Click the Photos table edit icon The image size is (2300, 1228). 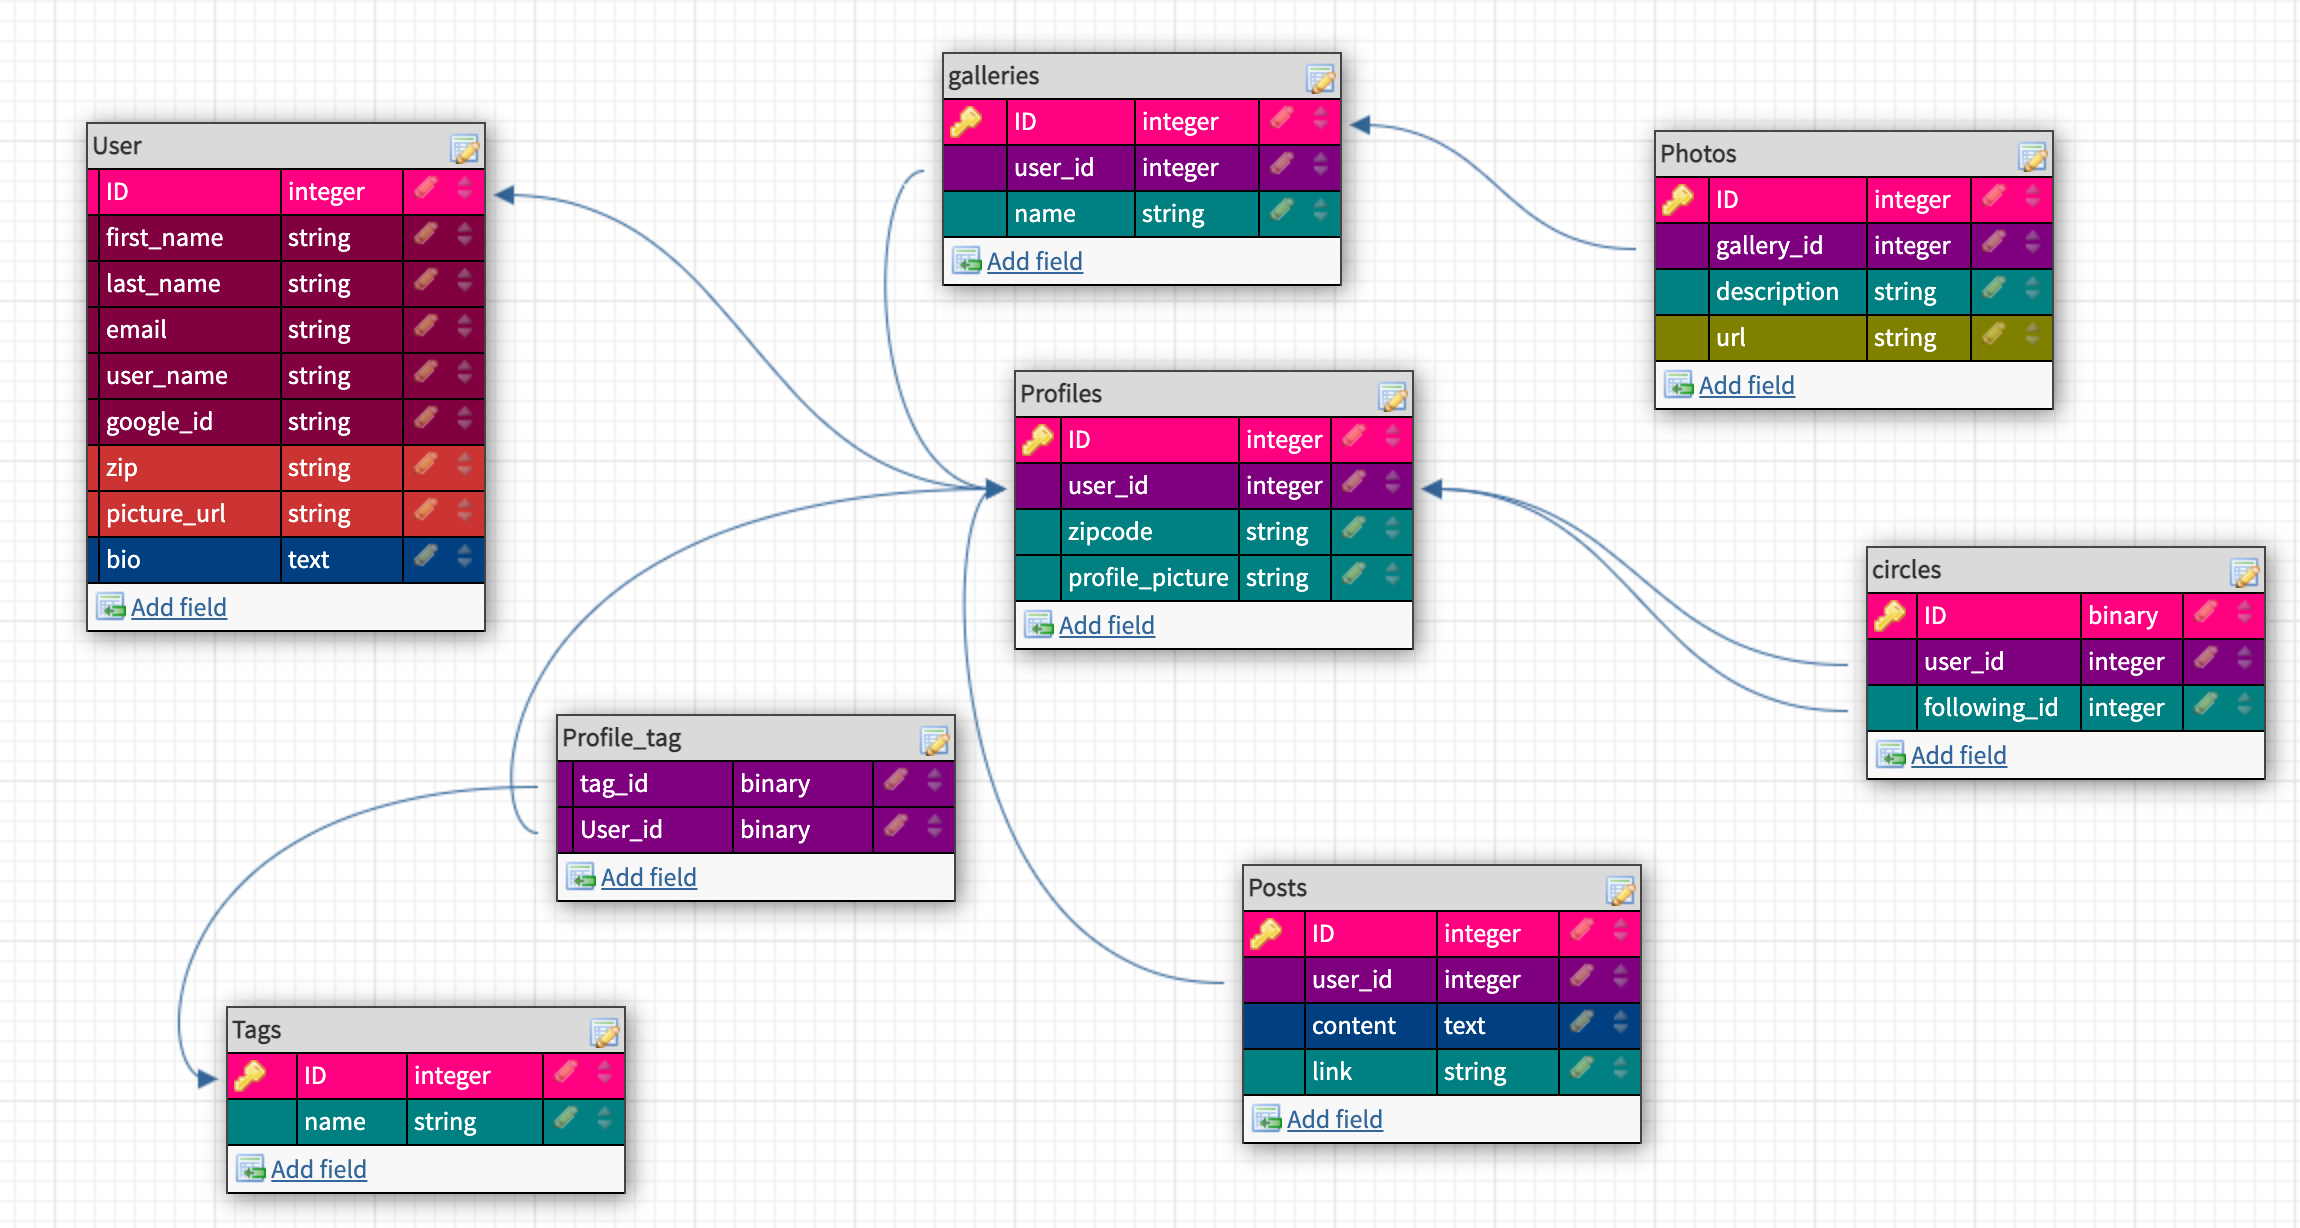point(2032,157)
